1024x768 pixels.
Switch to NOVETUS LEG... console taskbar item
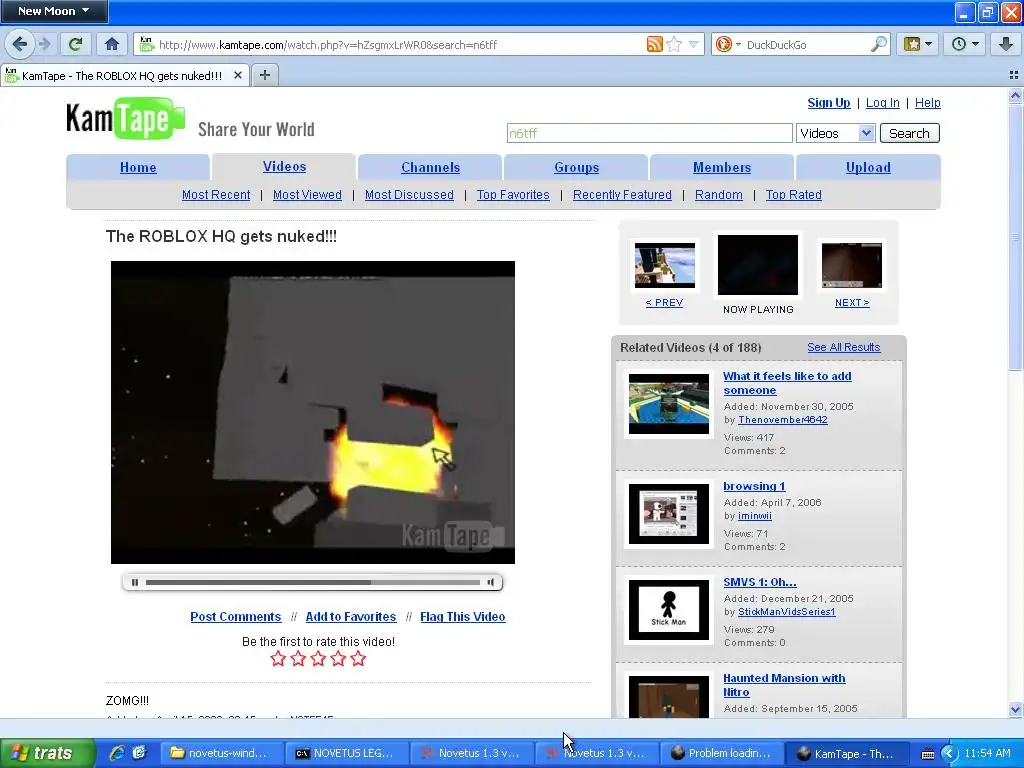click(x=346, y=753)
